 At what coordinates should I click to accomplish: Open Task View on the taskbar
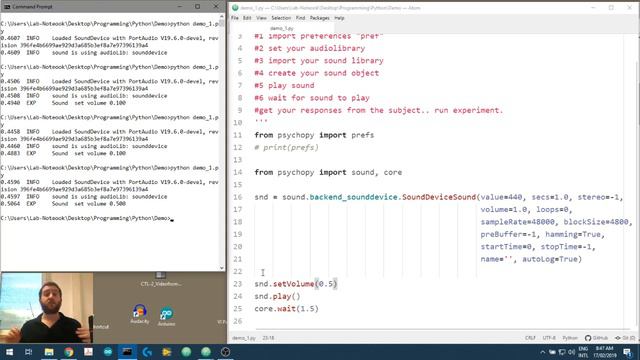(29, 352)
